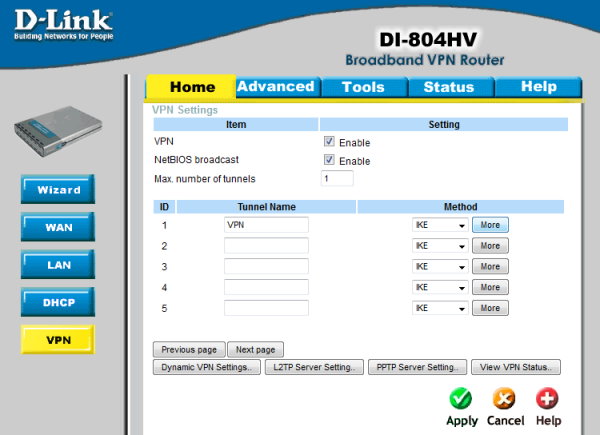The height and width of the screenshot is (435, 600).
Task: Click the router device image
Action: click(58, 131)
